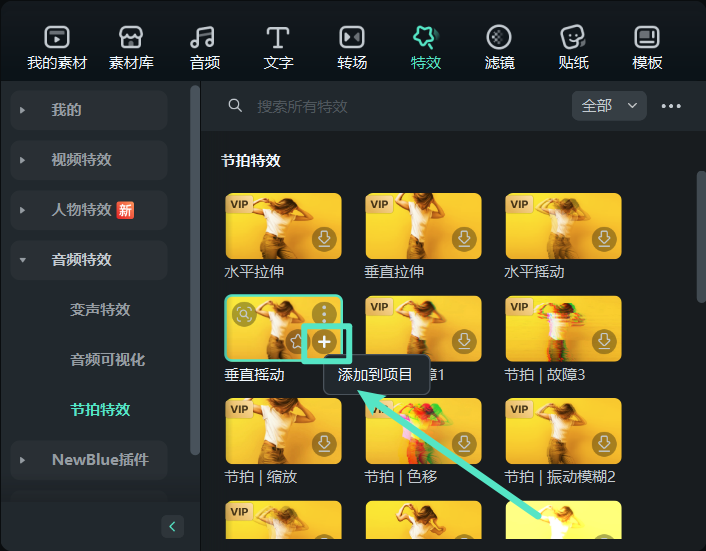Screen dimensions: 706x551
Task: Select the 节拍 | 故障3 thumbnail
Action: 564,329
